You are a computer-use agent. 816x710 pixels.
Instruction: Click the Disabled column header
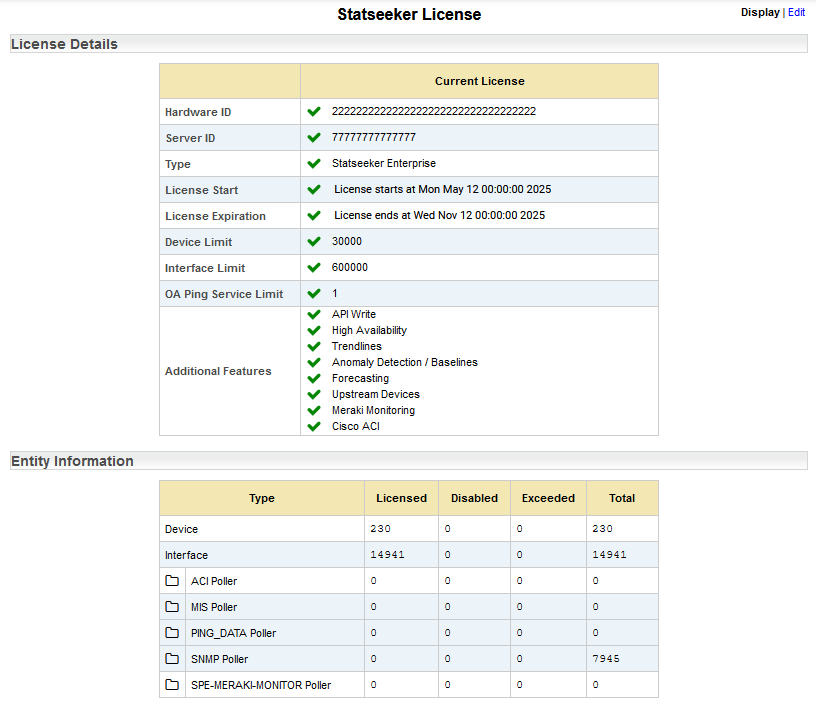click(x=474, y=498)
